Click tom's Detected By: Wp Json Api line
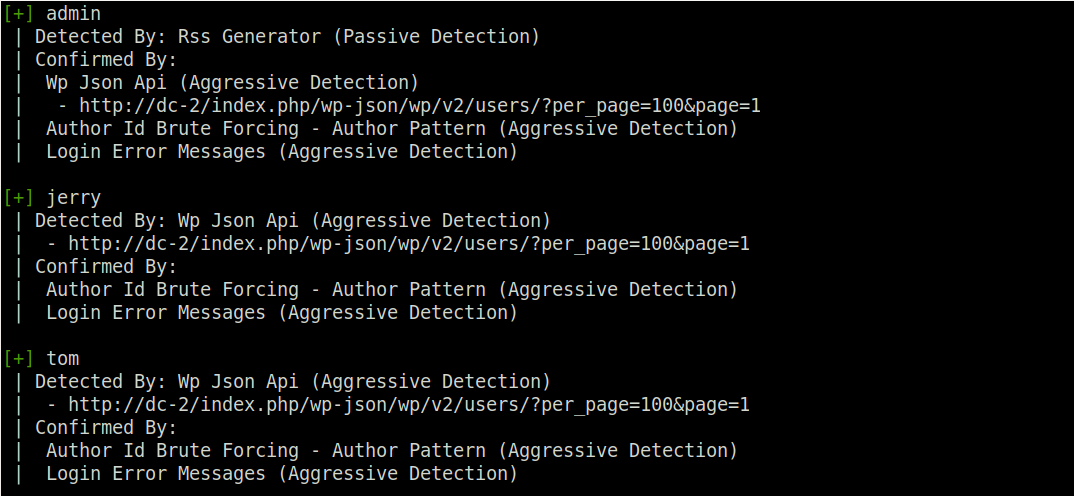The image size is (1074, 496). point(292,382)
